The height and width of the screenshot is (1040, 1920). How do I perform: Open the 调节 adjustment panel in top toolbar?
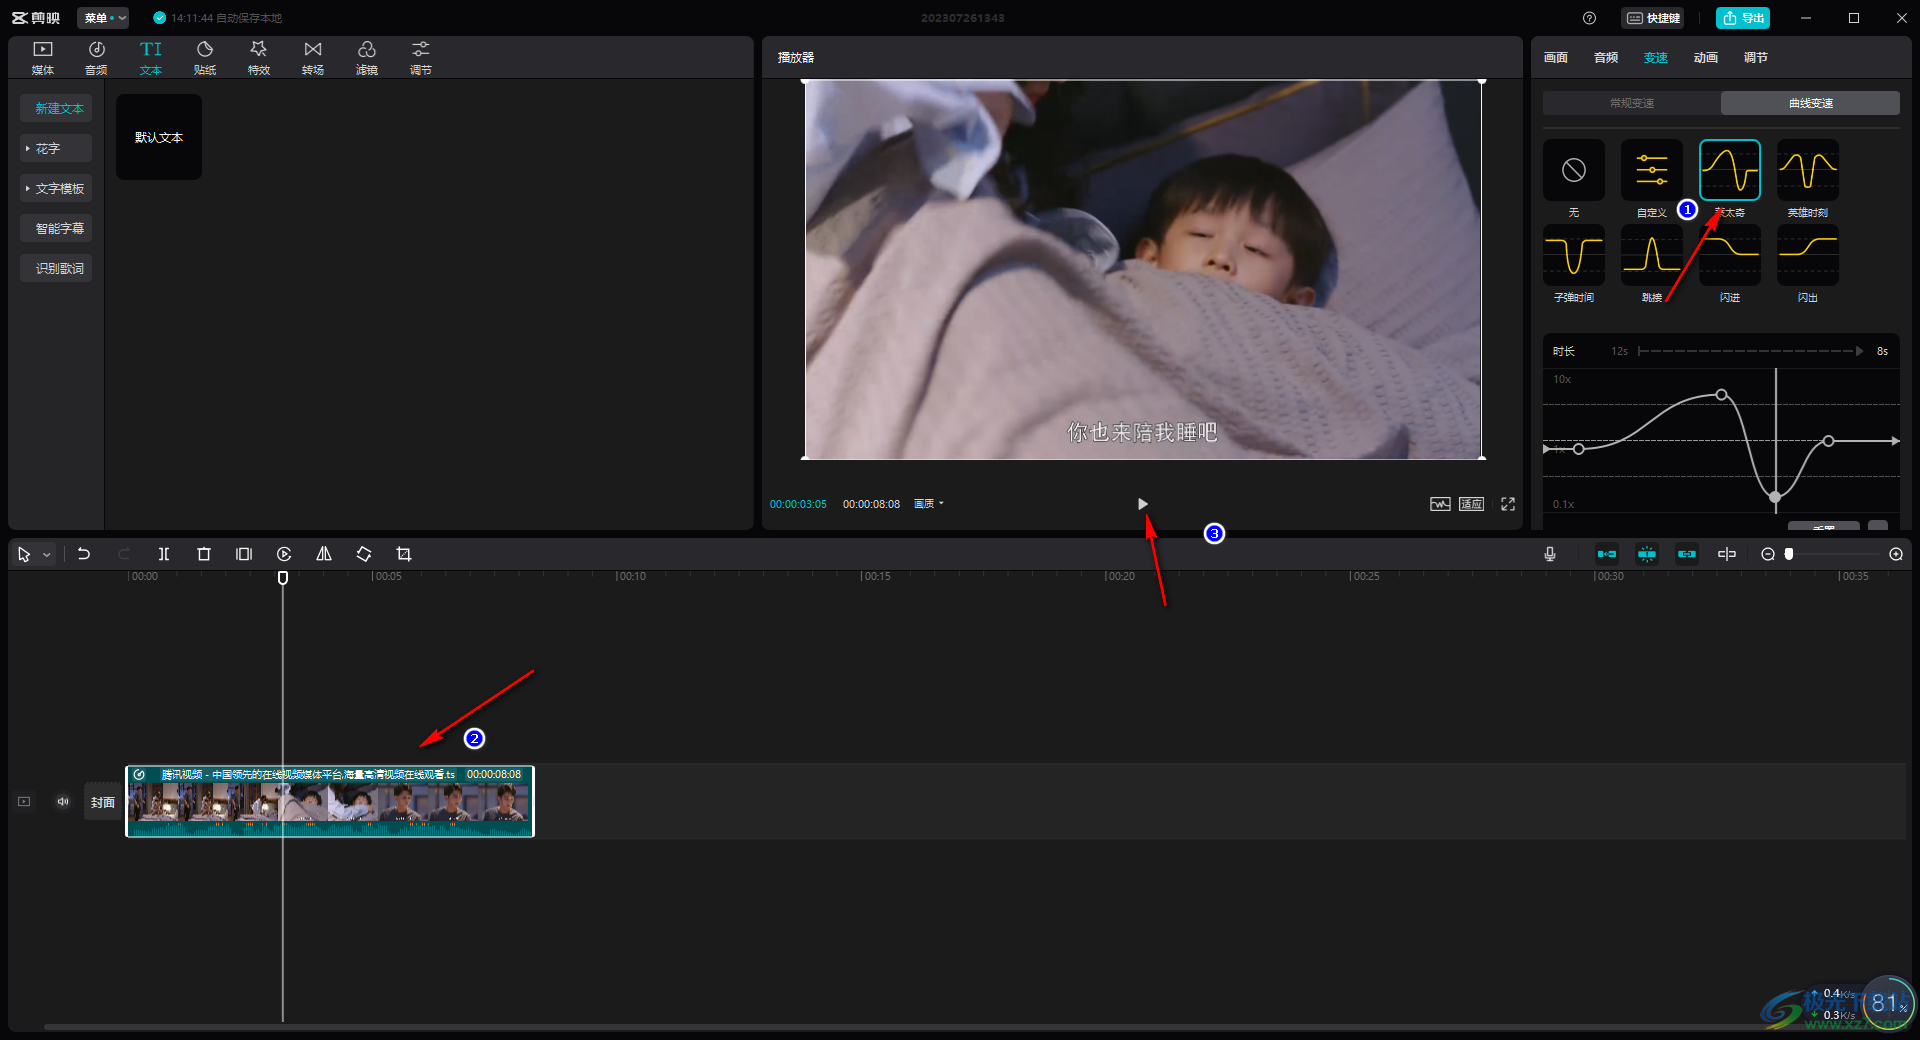point(421,58)
